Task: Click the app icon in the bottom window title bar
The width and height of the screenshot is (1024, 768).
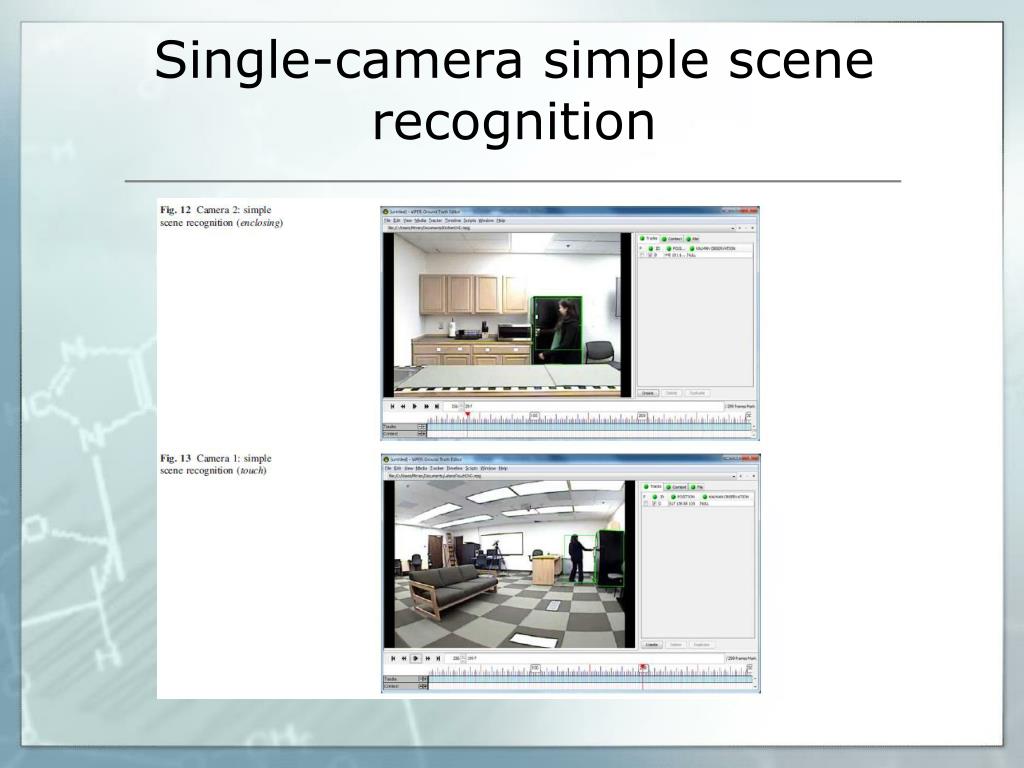Action: [387, 460]
